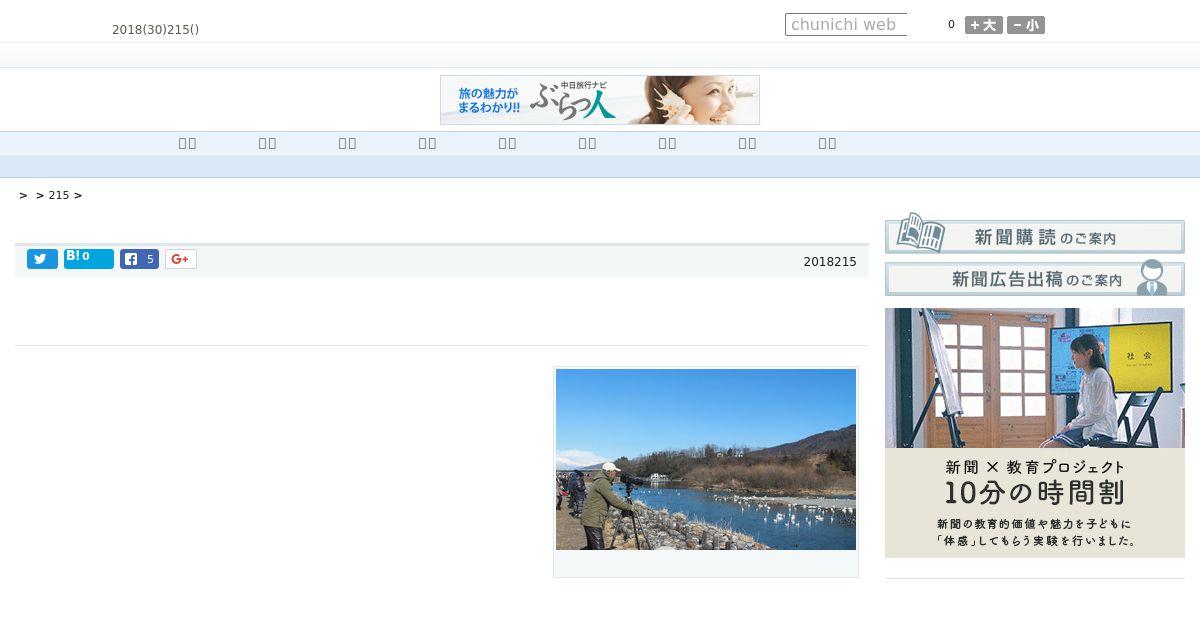Screen dimensions: 1200x630
Task: Open 新聞購読のご案内 subscription banner
Action: click(1035, 234)
